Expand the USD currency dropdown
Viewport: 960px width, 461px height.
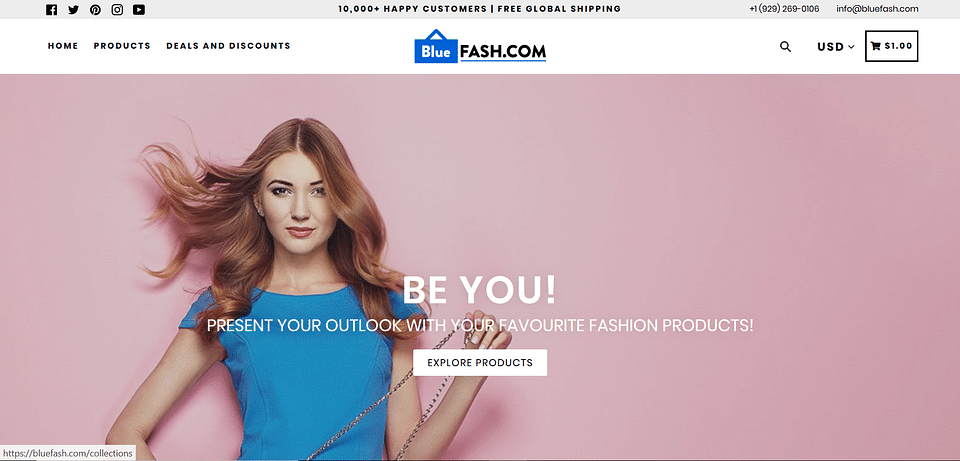point(835,47)
